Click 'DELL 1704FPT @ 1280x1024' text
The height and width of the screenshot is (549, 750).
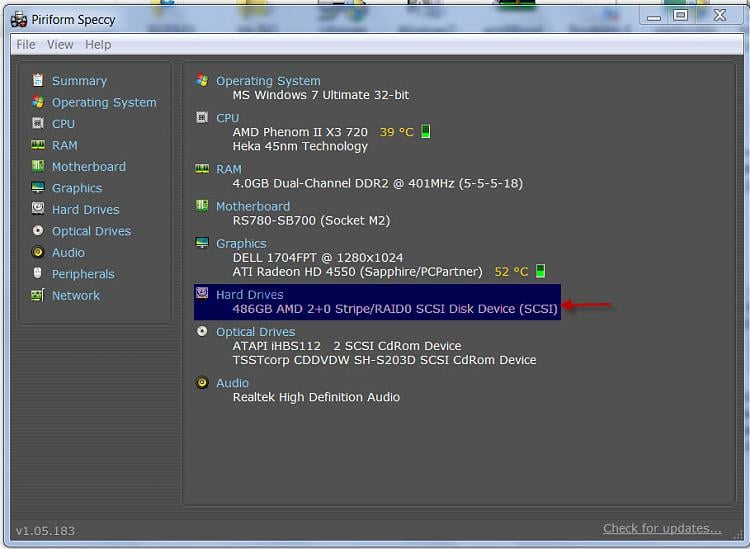pos(318,258)
